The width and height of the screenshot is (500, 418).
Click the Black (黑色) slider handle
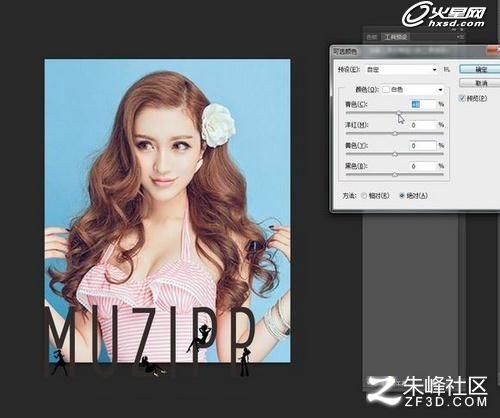click(x=395, y=175)
